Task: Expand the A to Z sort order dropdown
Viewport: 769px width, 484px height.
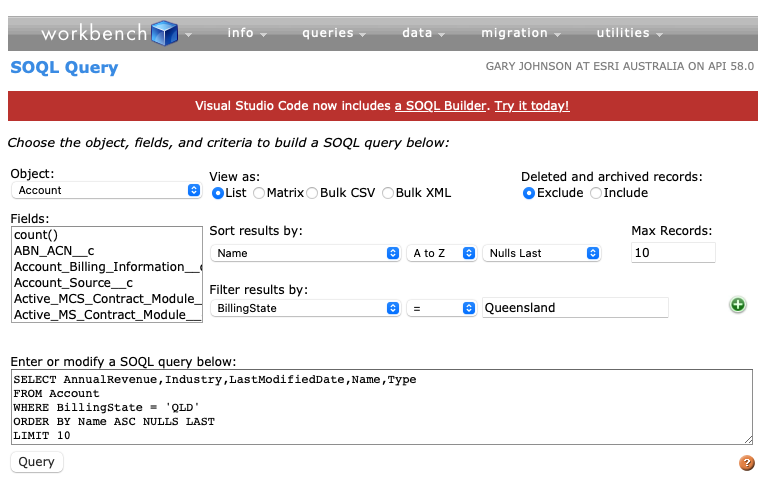Action: 441,253
